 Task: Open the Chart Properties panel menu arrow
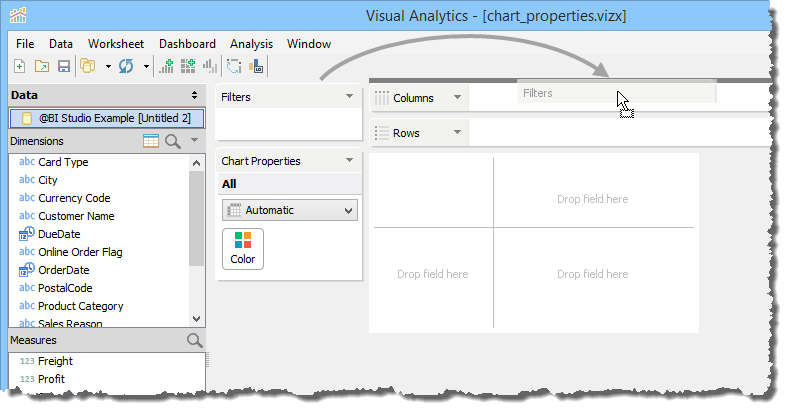[x=349, y=161]
